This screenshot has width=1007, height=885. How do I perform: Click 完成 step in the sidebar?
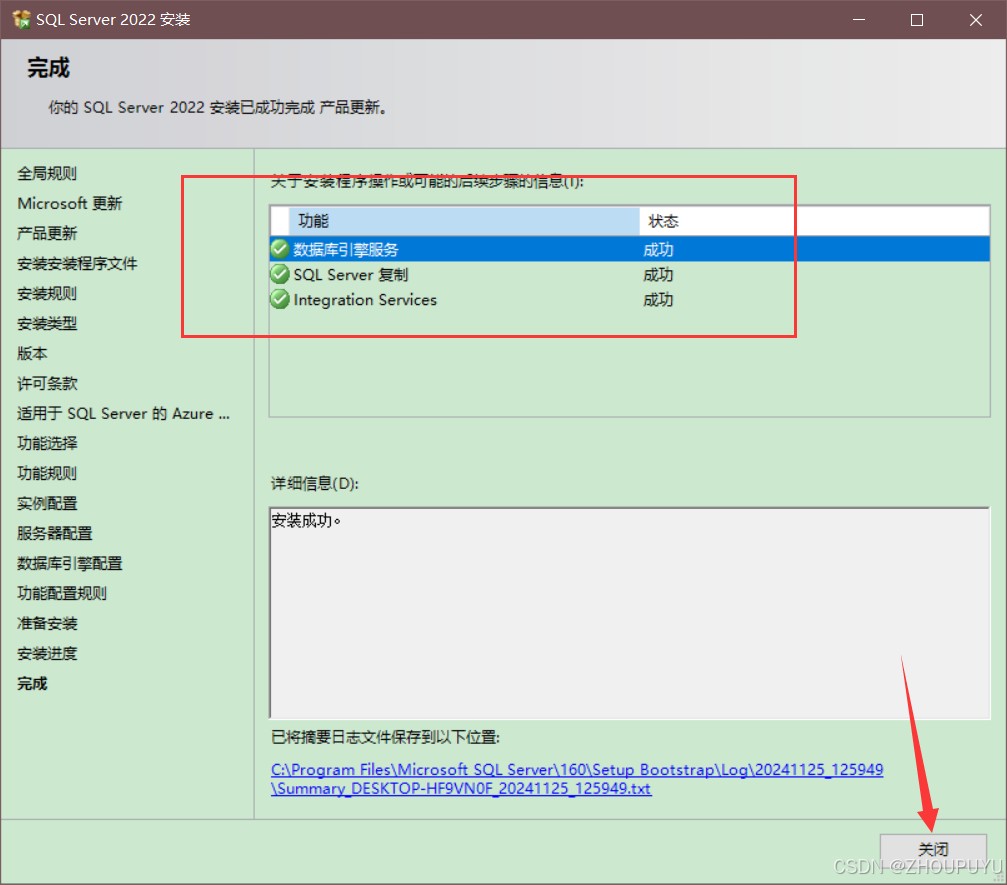click(32, 683)
